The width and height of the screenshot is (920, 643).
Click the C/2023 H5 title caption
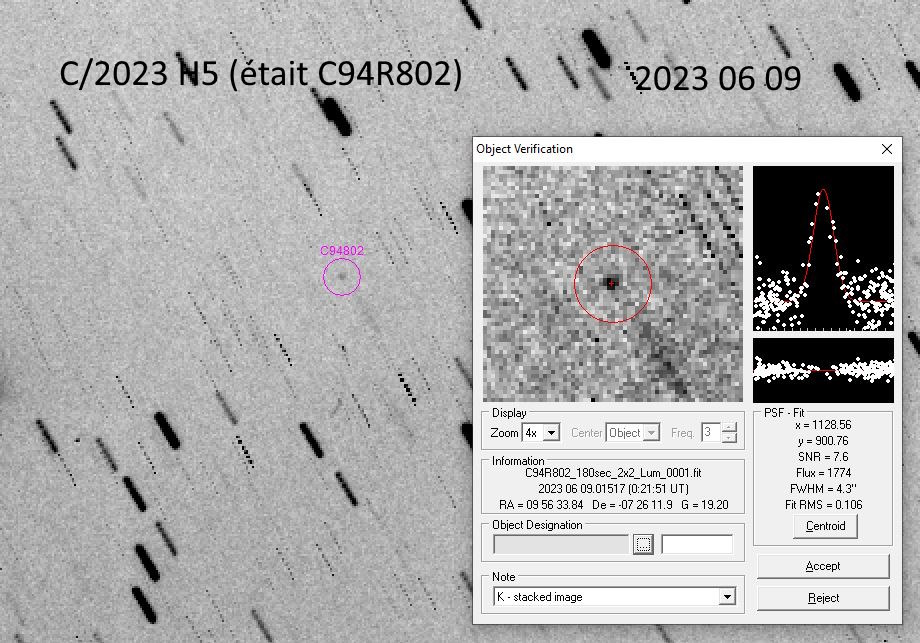[261, 74]
